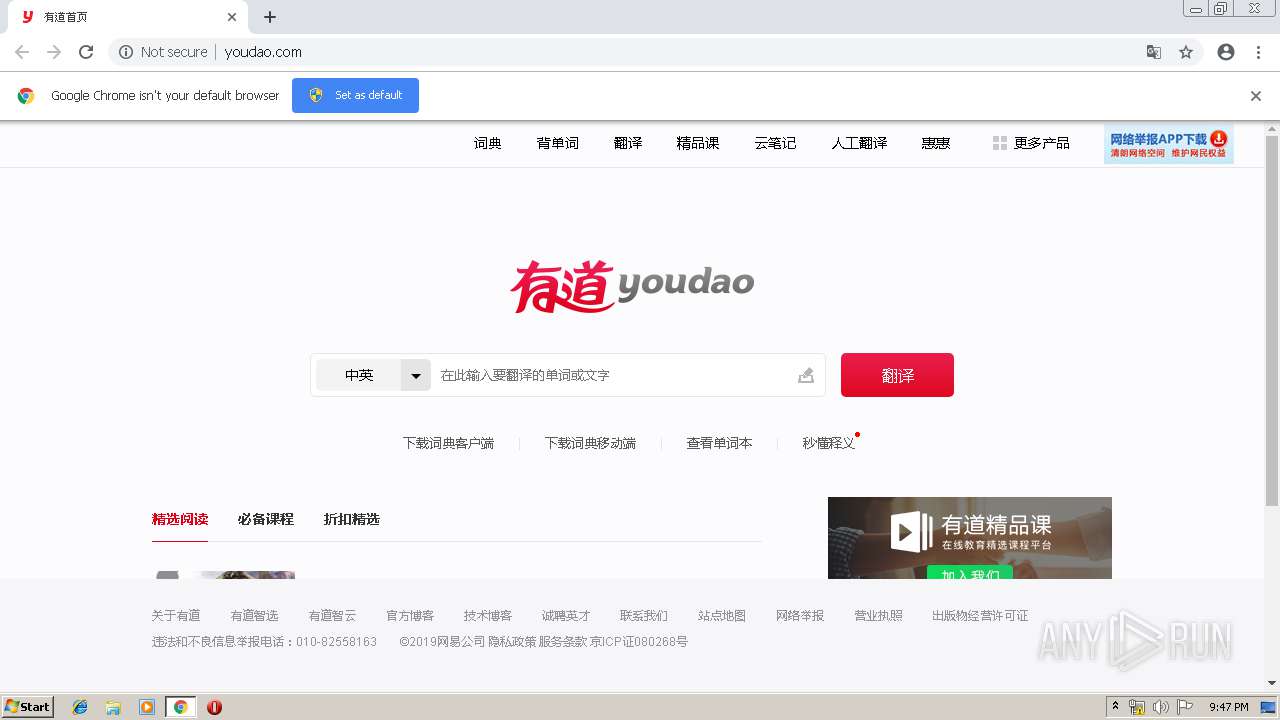Open the Google Translate icon in address bar
Image resolution: width=1280 pixels, height=720 pixels.
click(1154, 52)
